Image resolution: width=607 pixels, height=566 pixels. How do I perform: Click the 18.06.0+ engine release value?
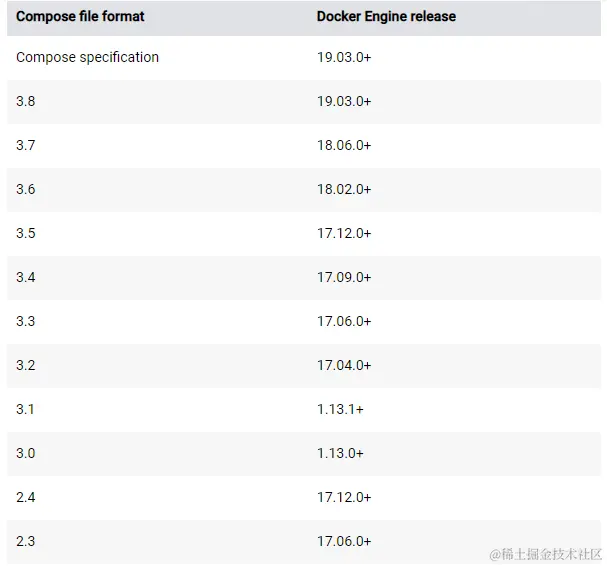click(x=344, y=145)
